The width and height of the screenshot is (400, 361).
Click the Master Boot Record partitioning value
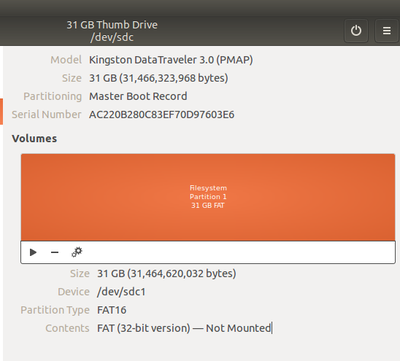138,96
